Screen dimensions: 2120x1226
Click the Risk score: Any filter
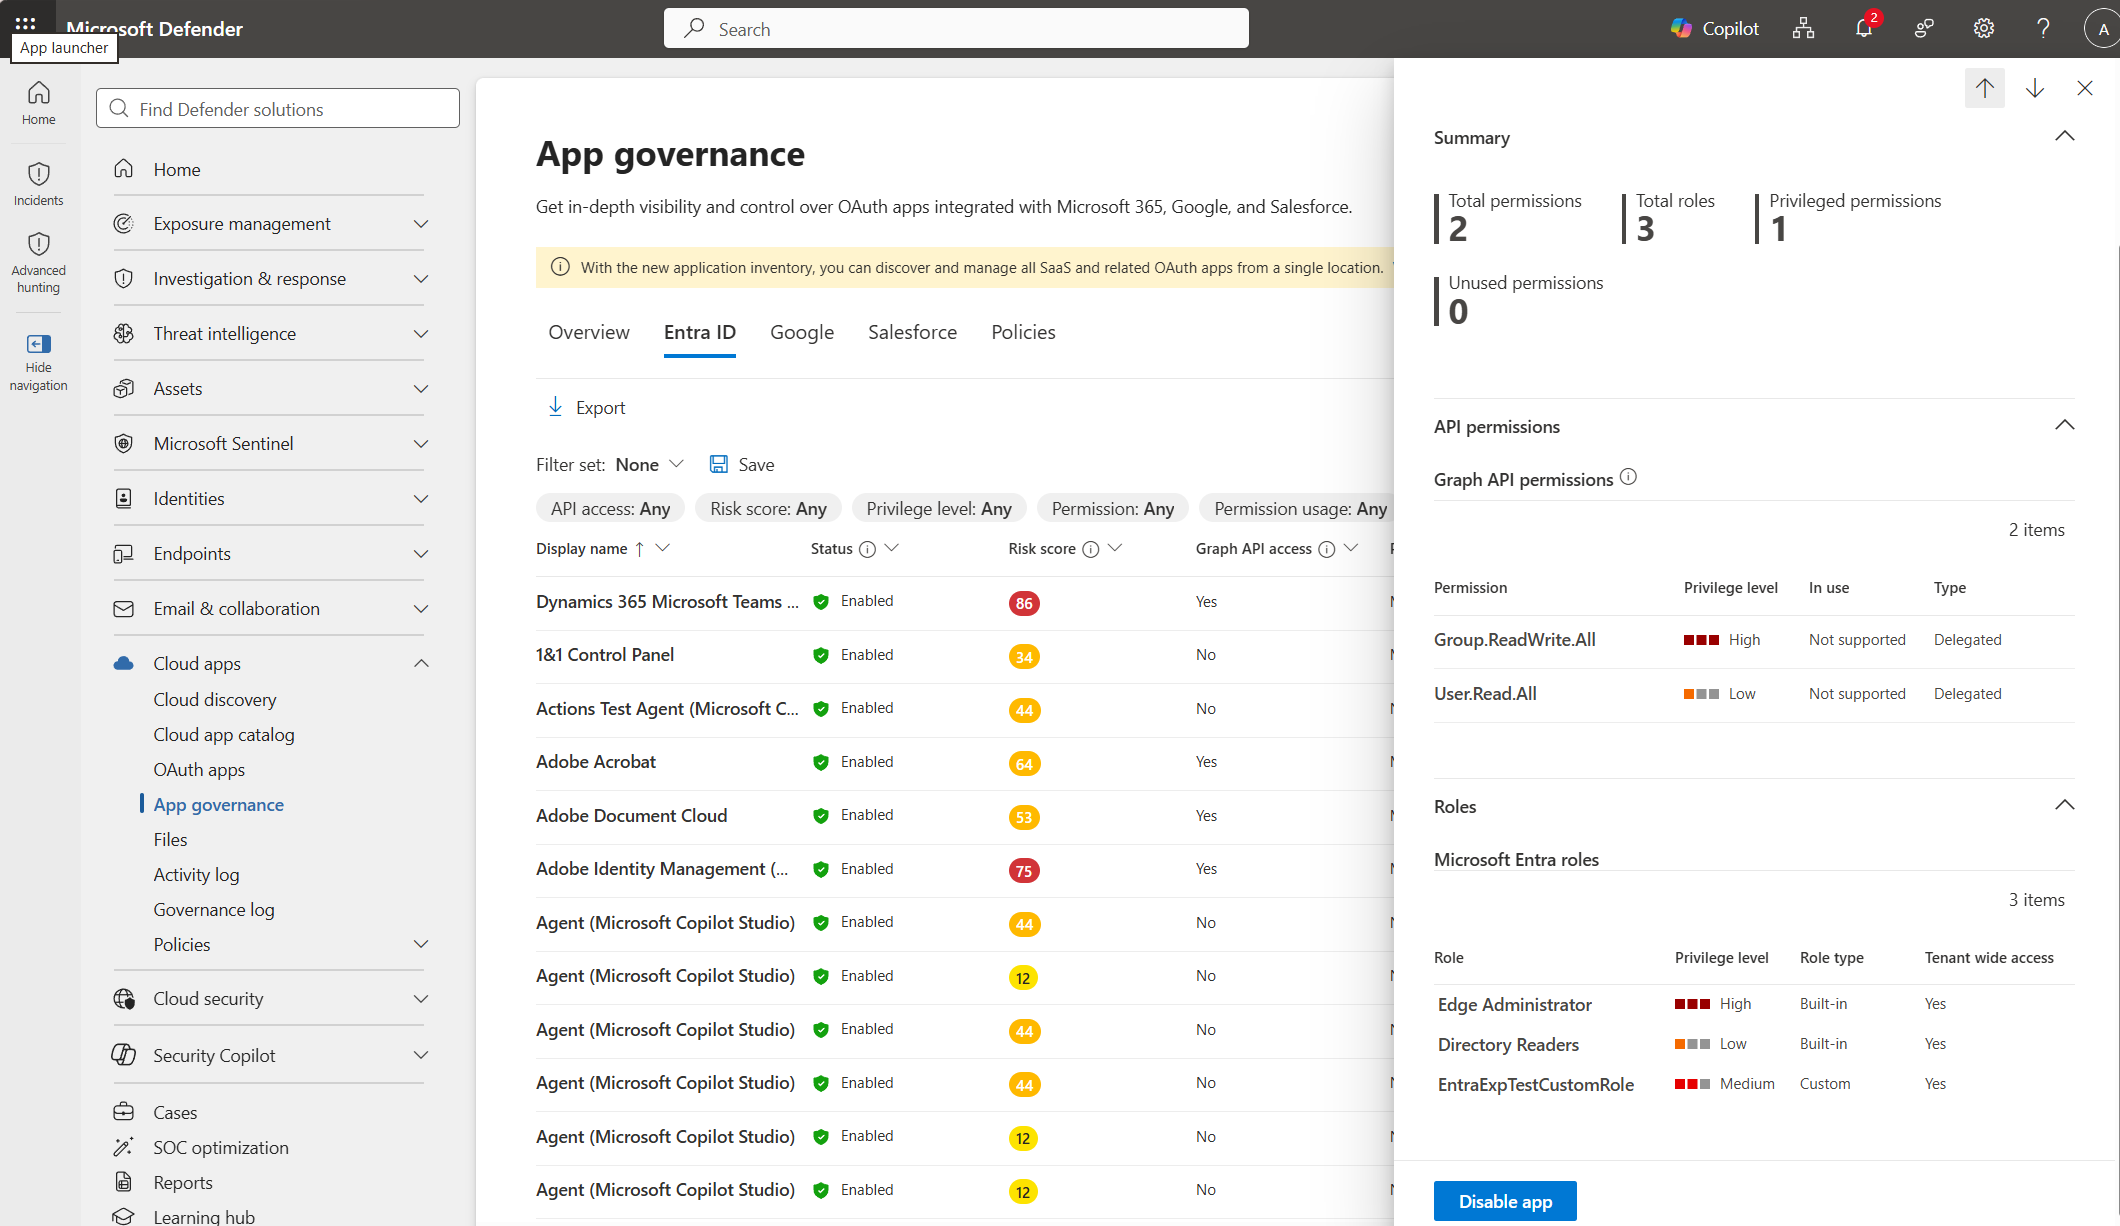768,508
